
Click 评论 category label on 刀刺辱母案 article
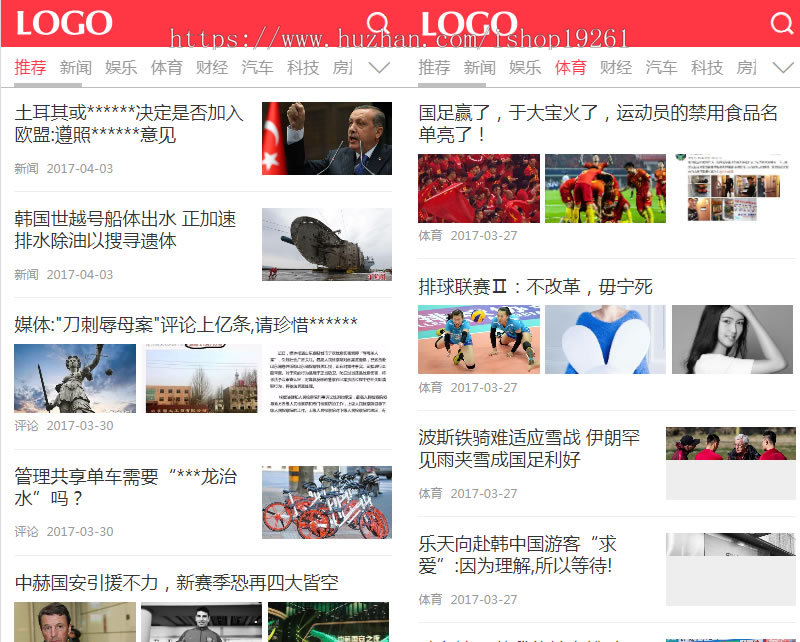[x=26, y=426]
